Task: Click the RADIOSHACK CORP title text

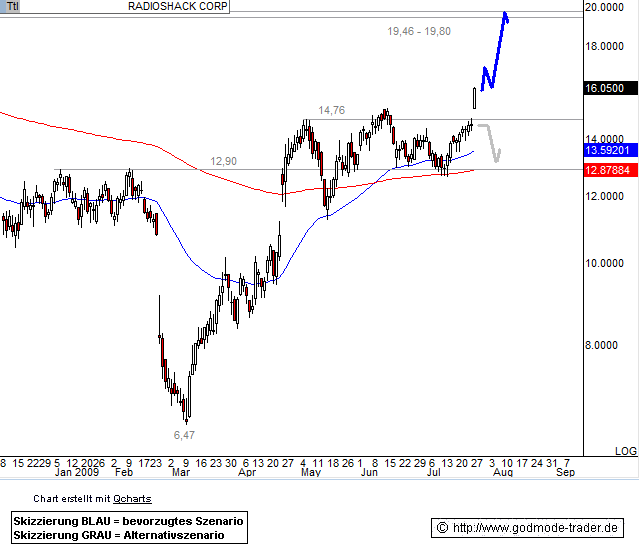Action: 178,6
